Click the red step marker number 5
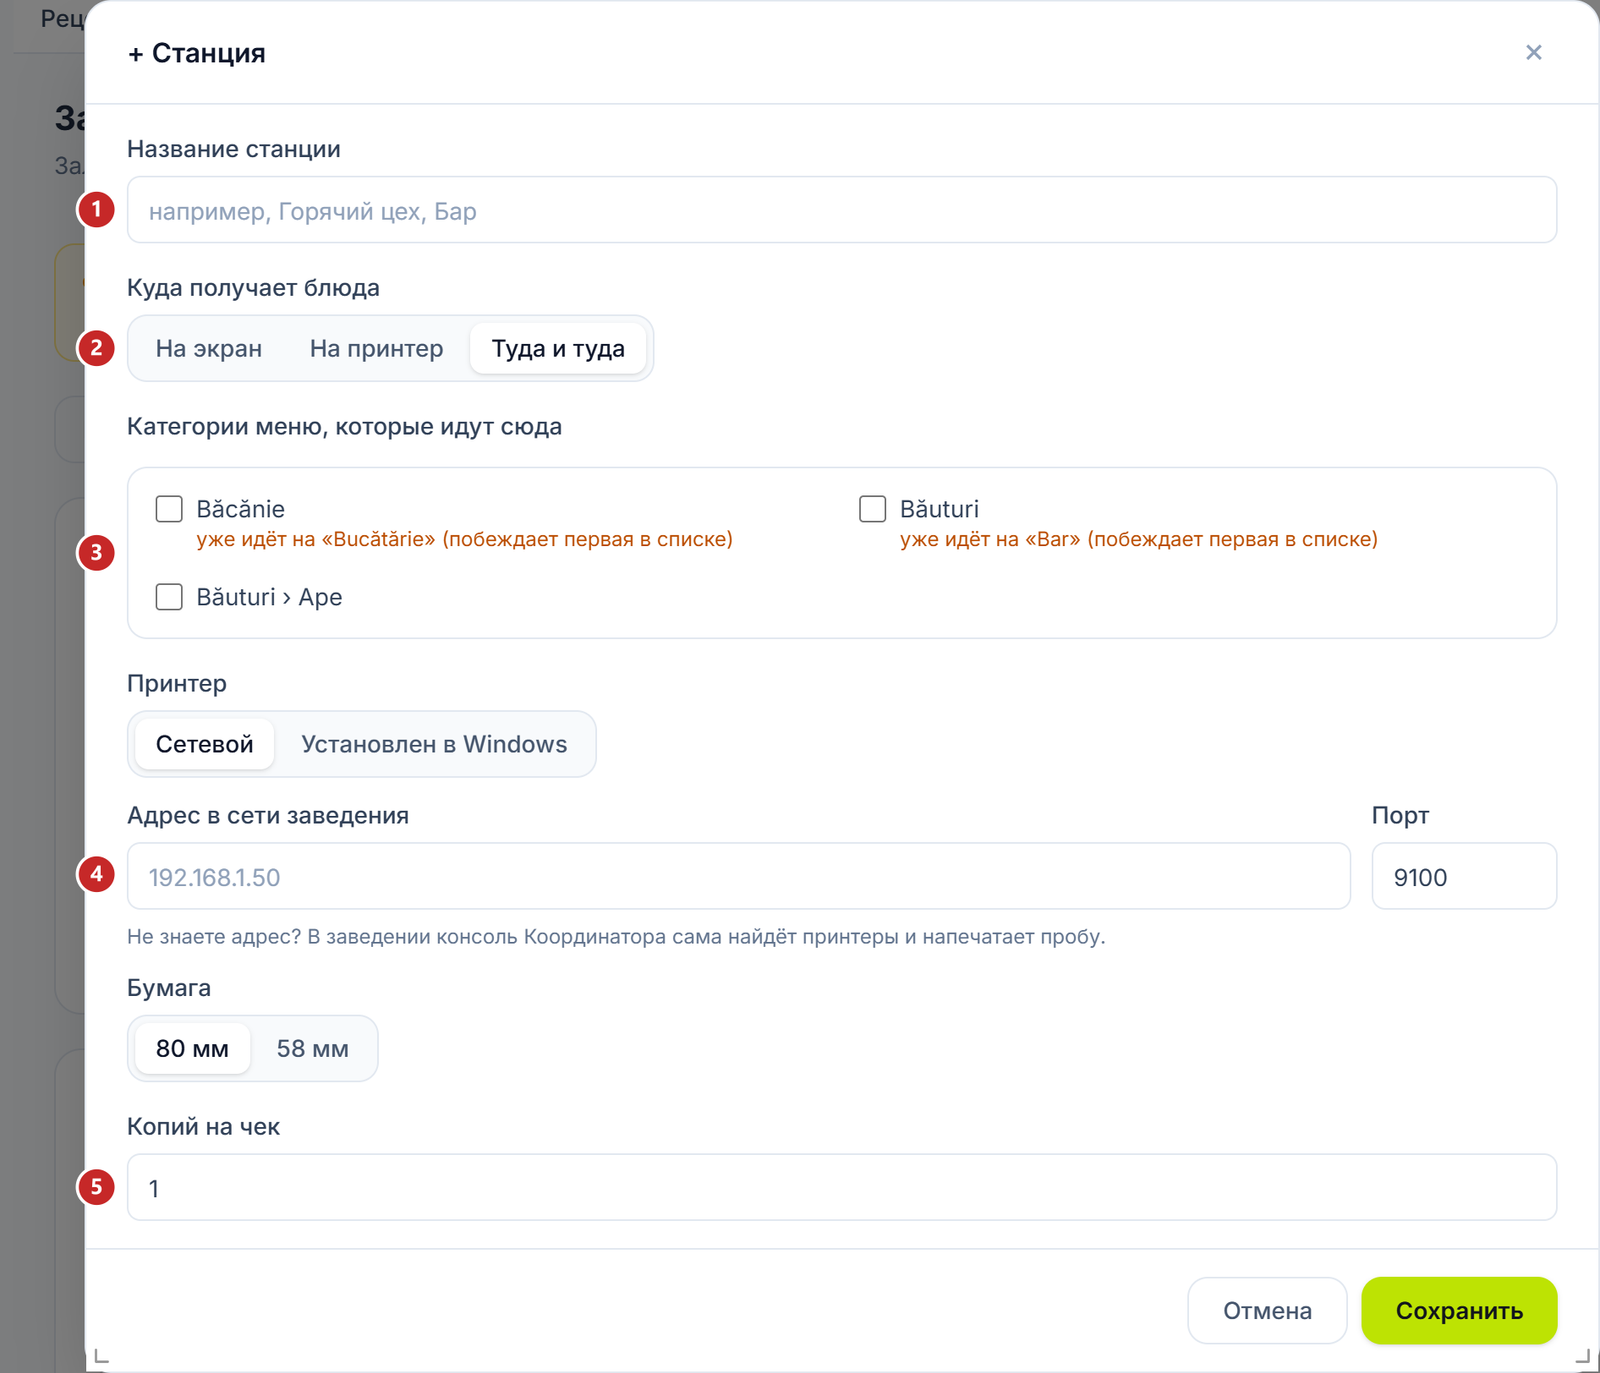Screen dimensions: 1600x1373 tap(96, 1187)
